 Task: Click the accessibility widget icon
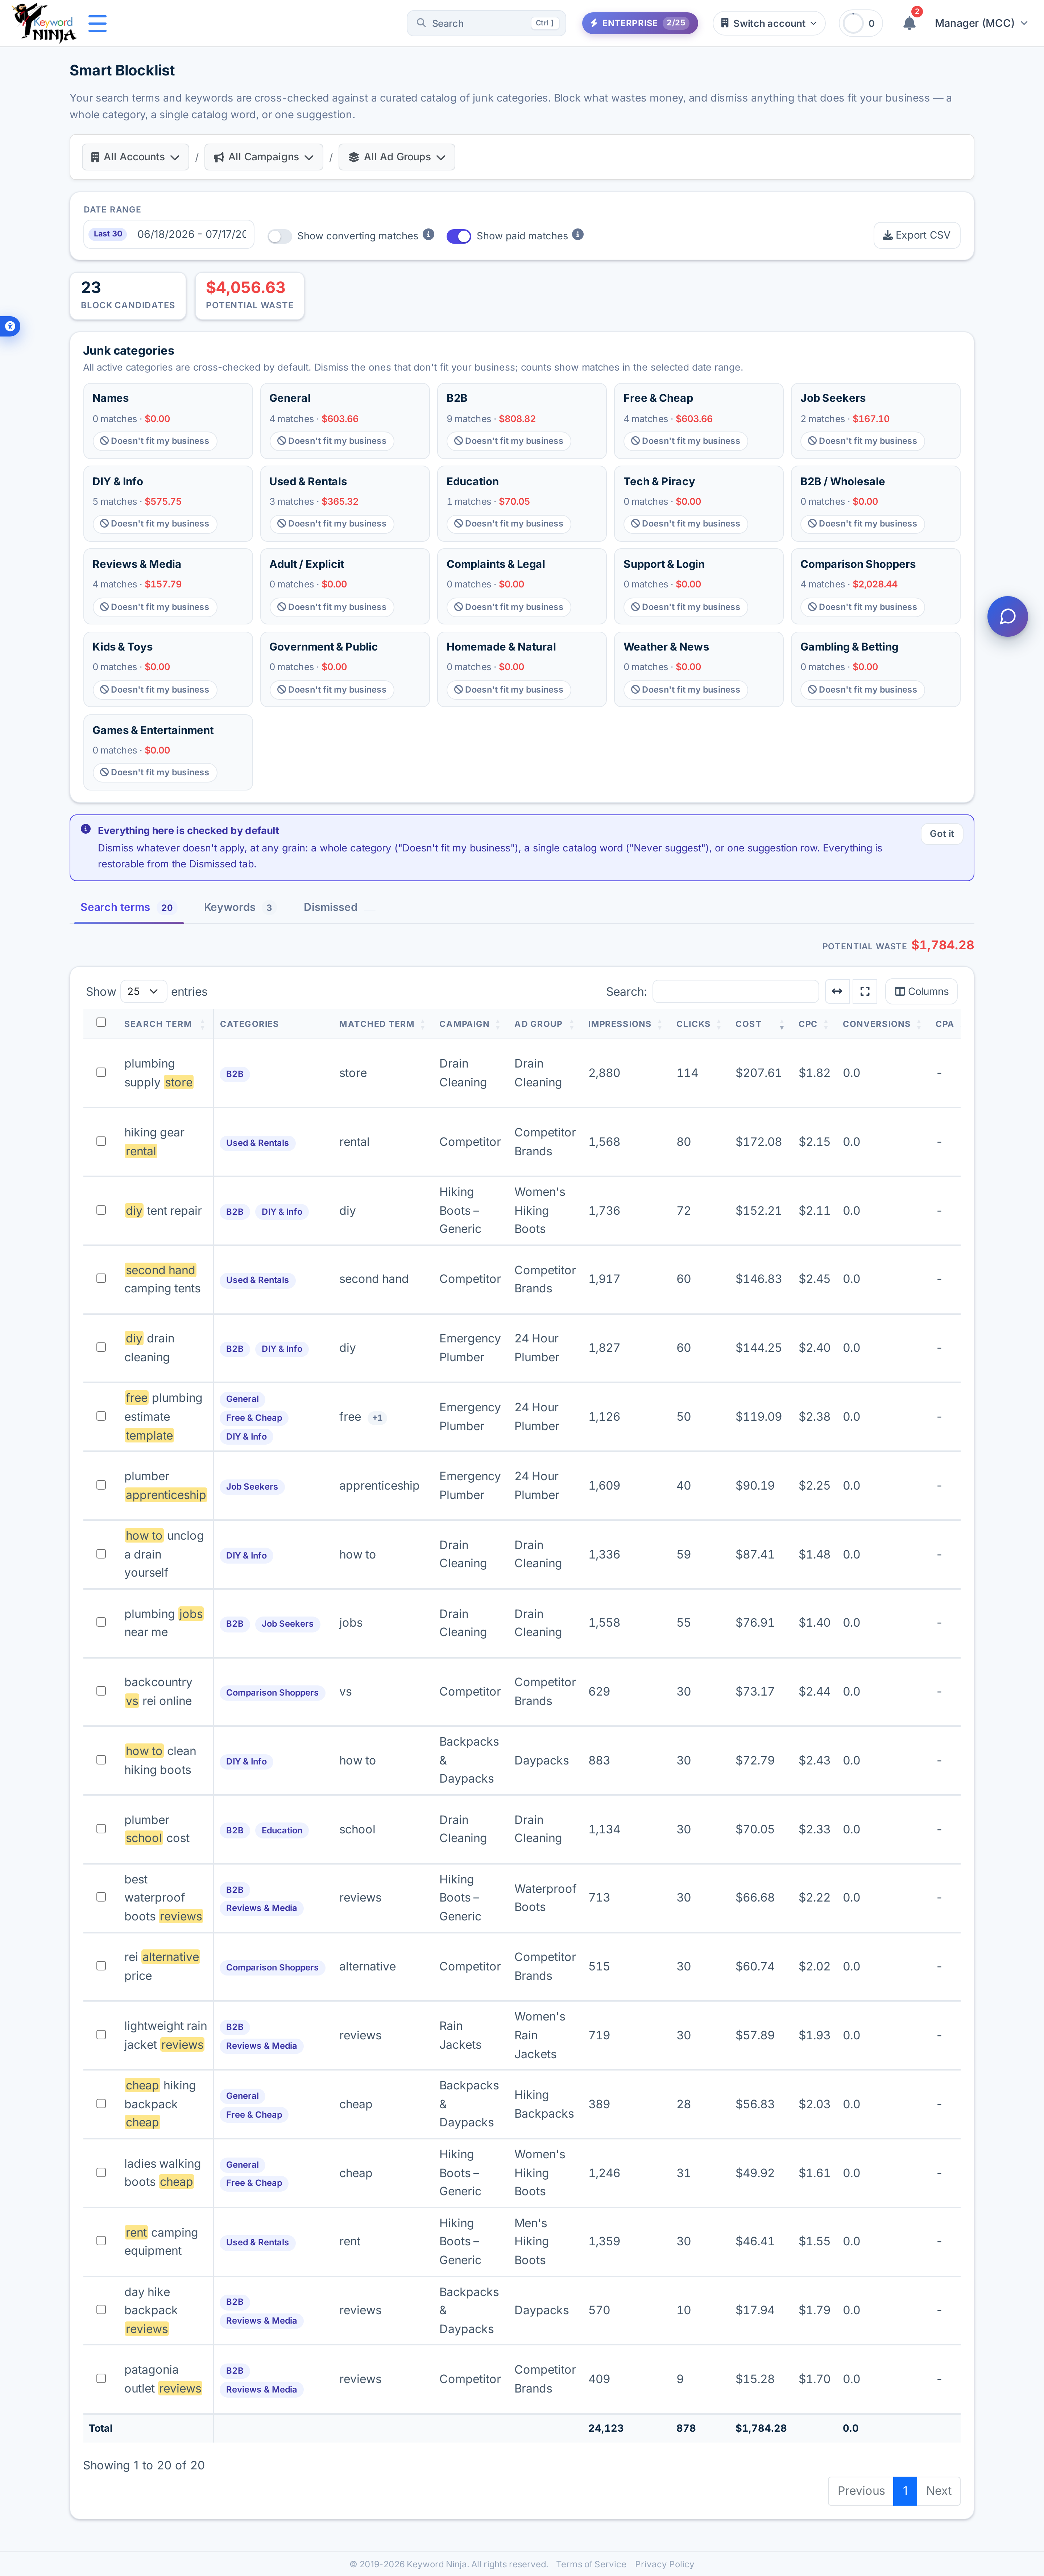10,326
